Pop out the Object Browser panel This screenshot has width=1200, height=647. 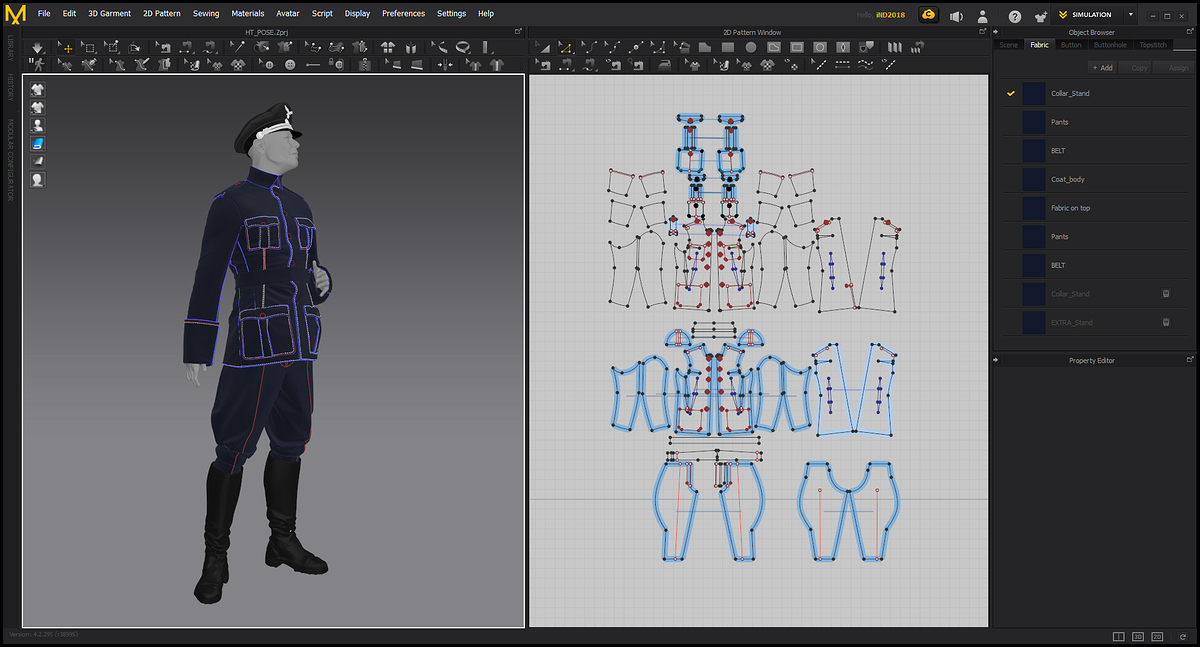(1189, 32)
